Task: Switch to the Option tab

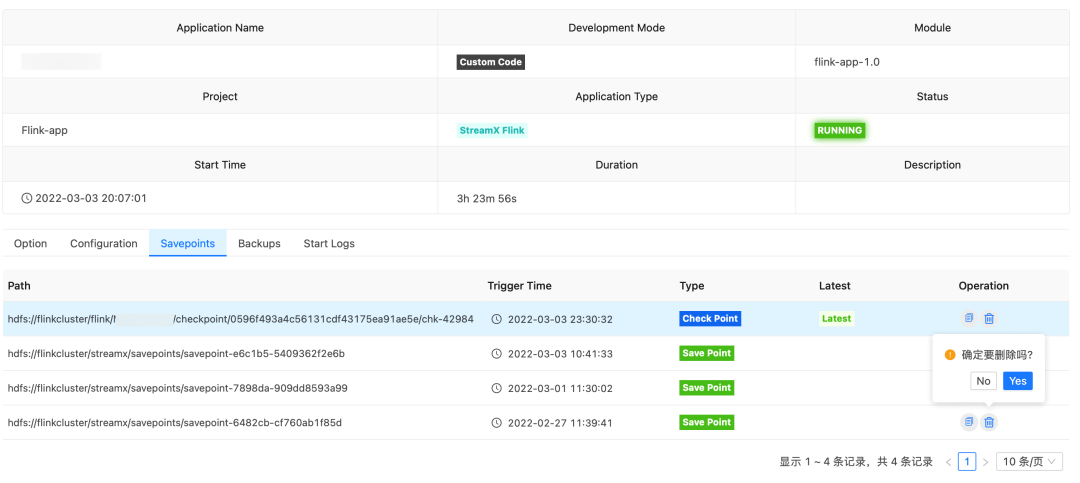Action: tap(30, 243)
